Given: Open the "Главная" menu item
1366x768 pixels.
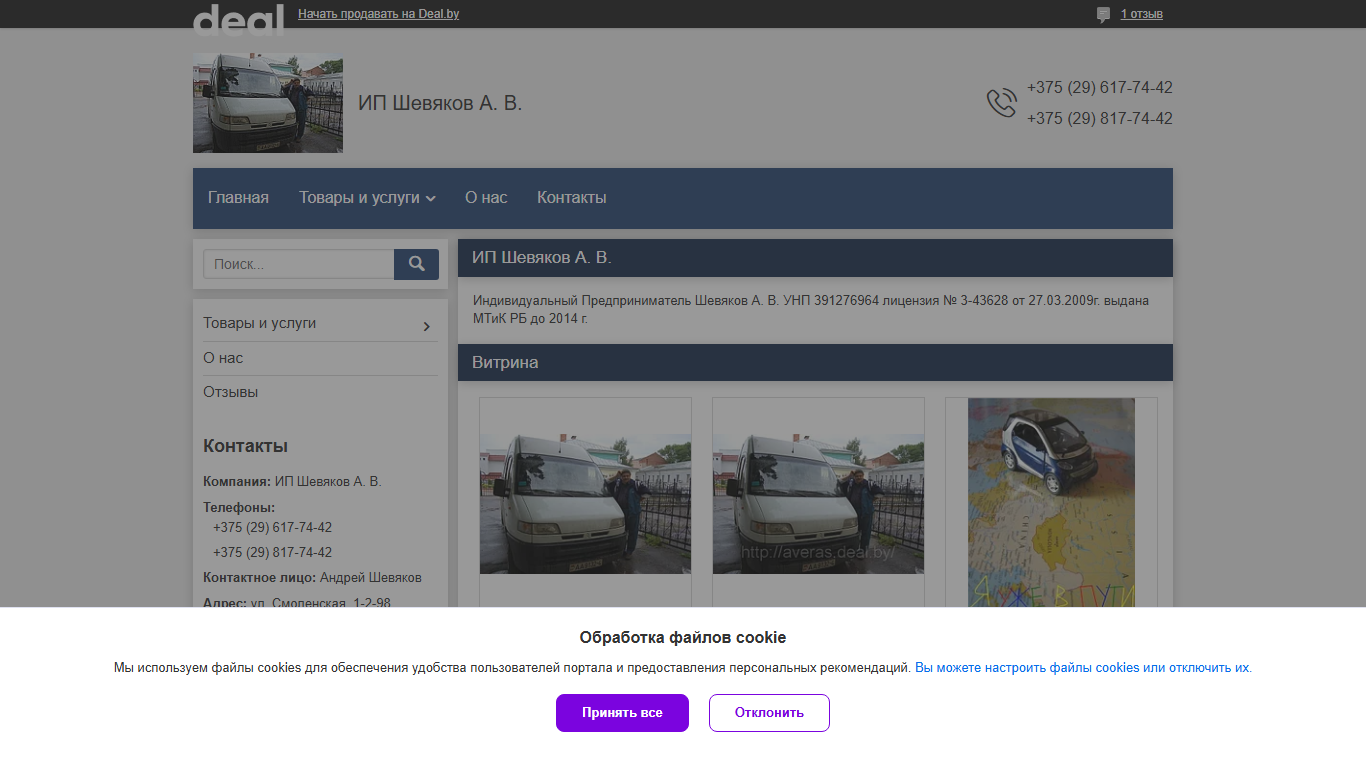Looking at the screenshot, I should (238, 198).
